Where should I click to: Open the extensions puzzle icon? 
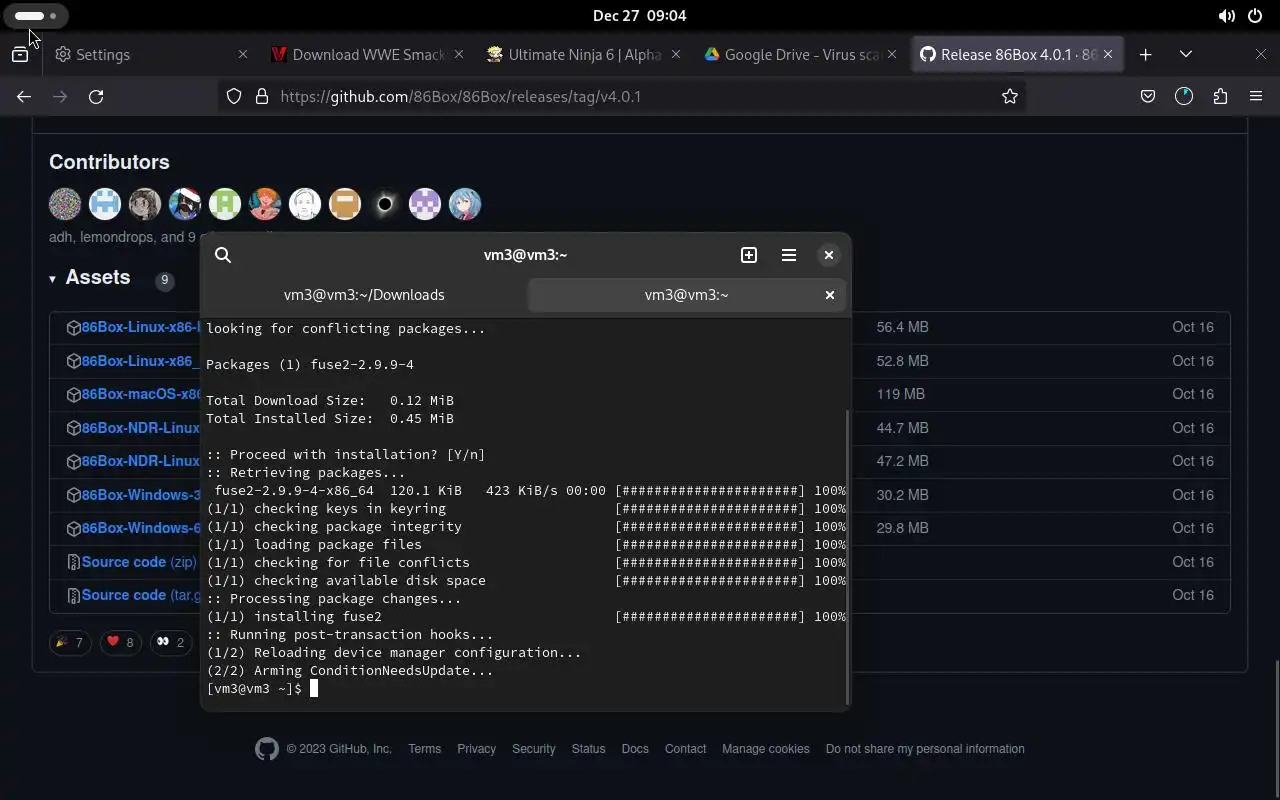[x=1220, y=97]
